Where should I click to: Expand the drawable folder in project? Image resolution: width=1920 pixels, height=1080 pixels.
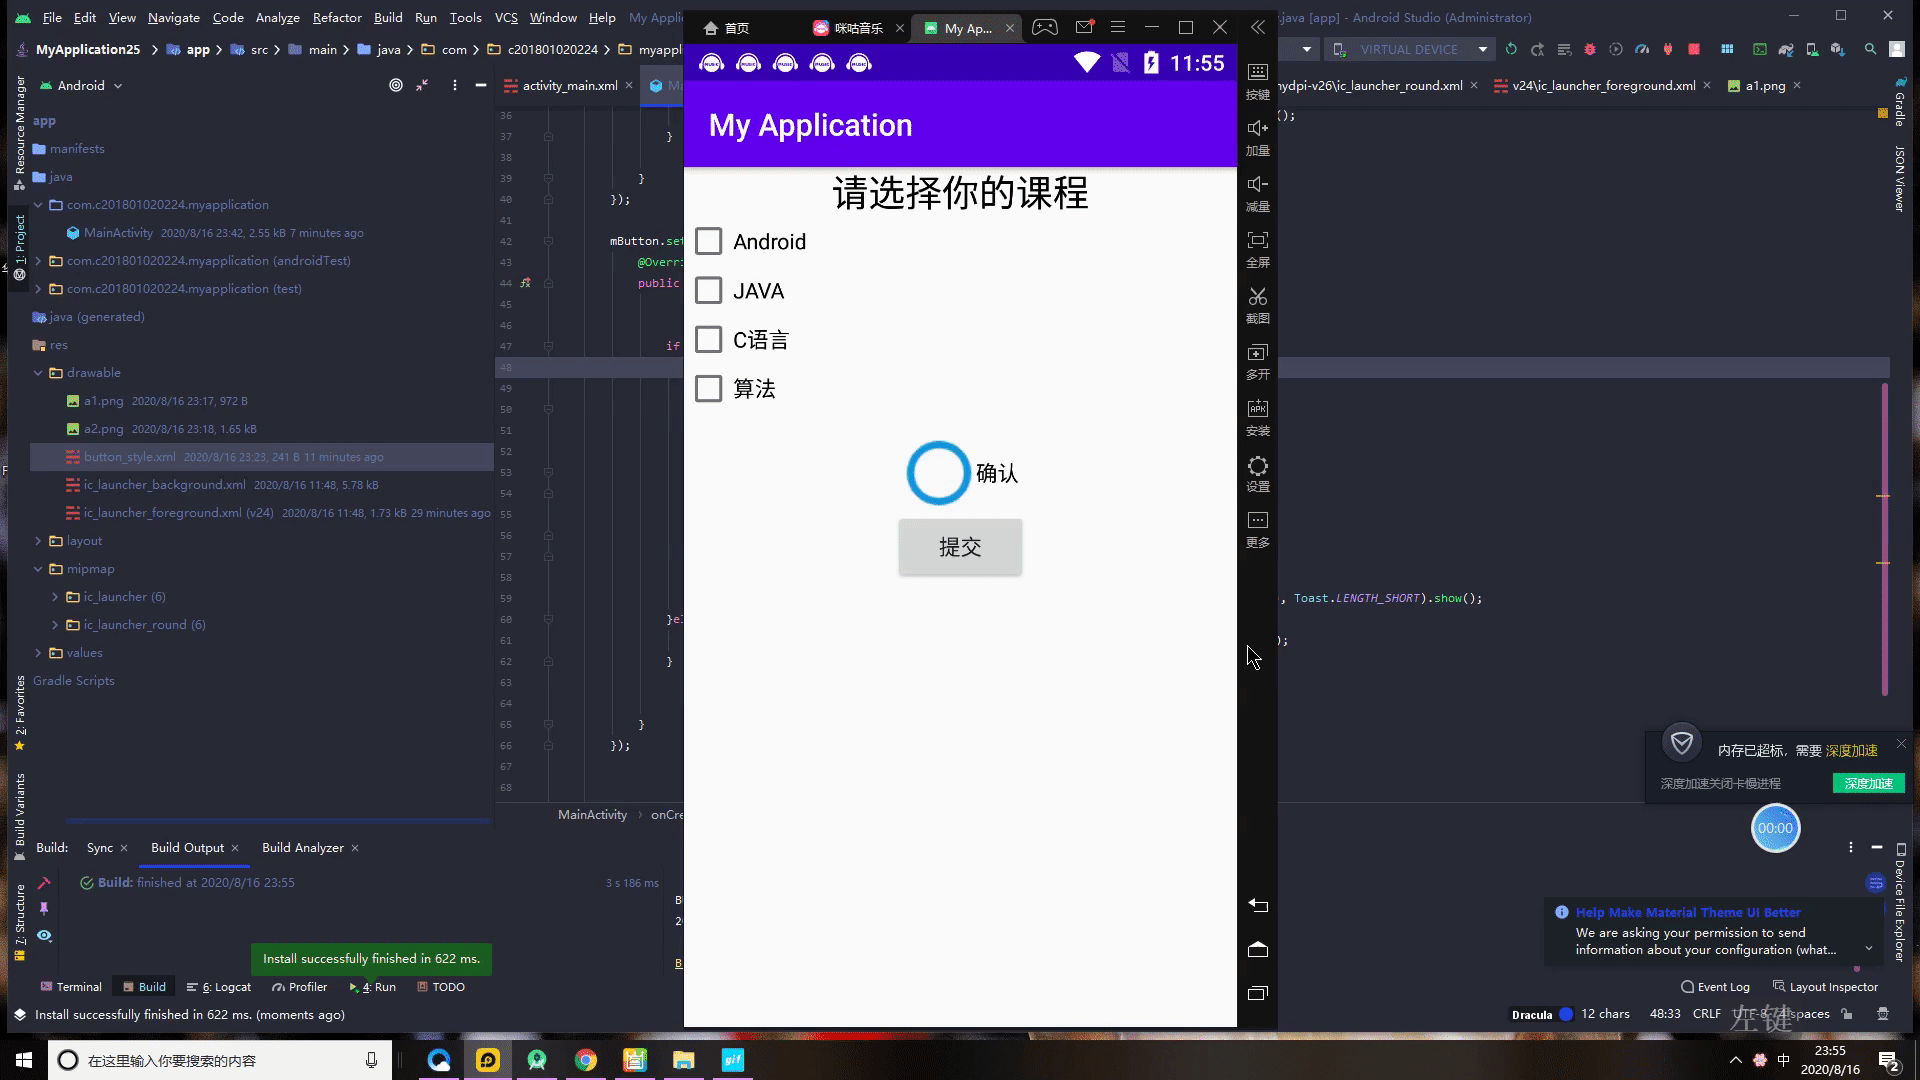pos(40,372)
